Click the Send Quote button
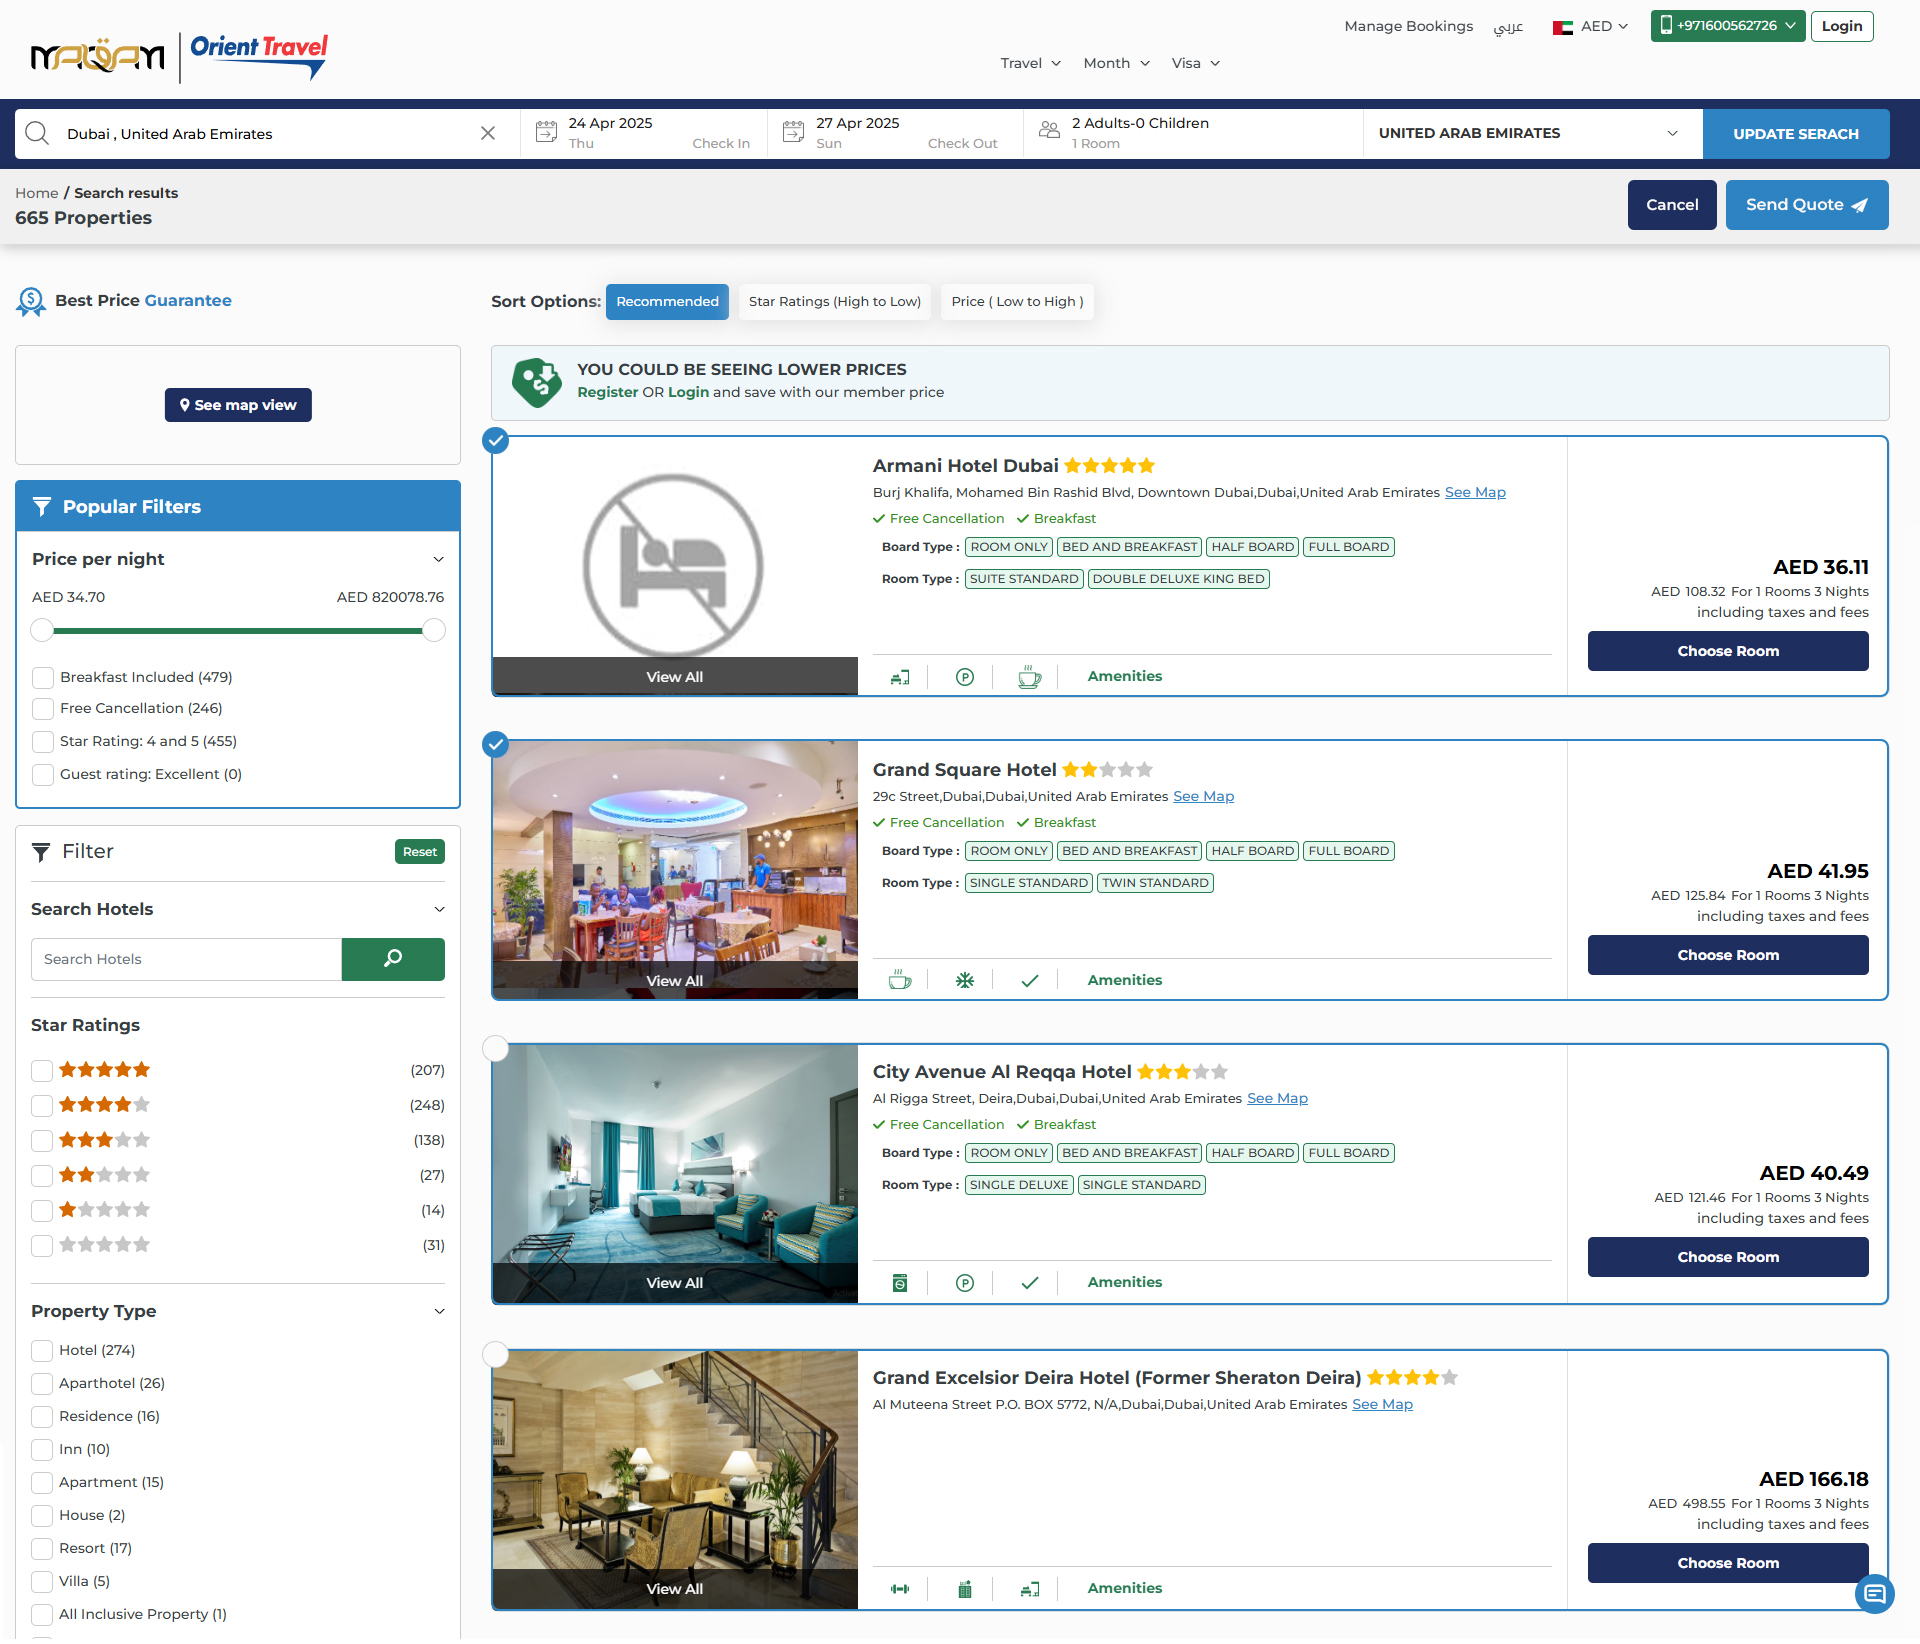This screenshot has width=1920, height=1644. coord(1806,205)
